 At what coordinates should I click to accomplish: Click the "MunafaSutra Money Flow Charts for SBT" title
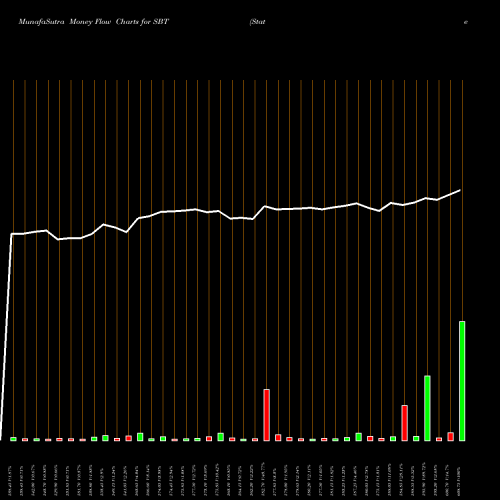[x=94, y=22]
